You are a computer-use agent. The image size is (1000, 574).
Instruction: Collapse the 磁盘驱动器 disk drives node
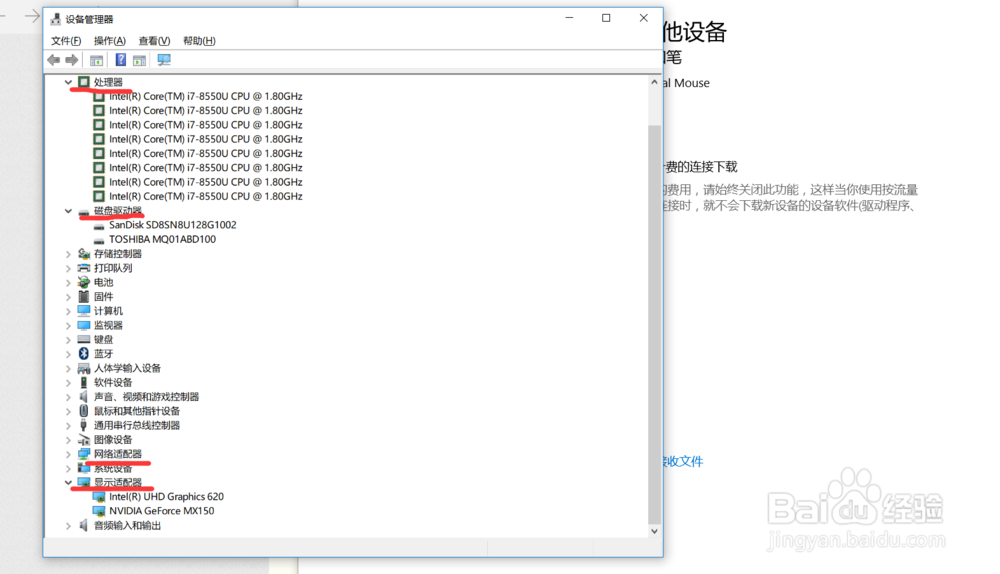68,210
